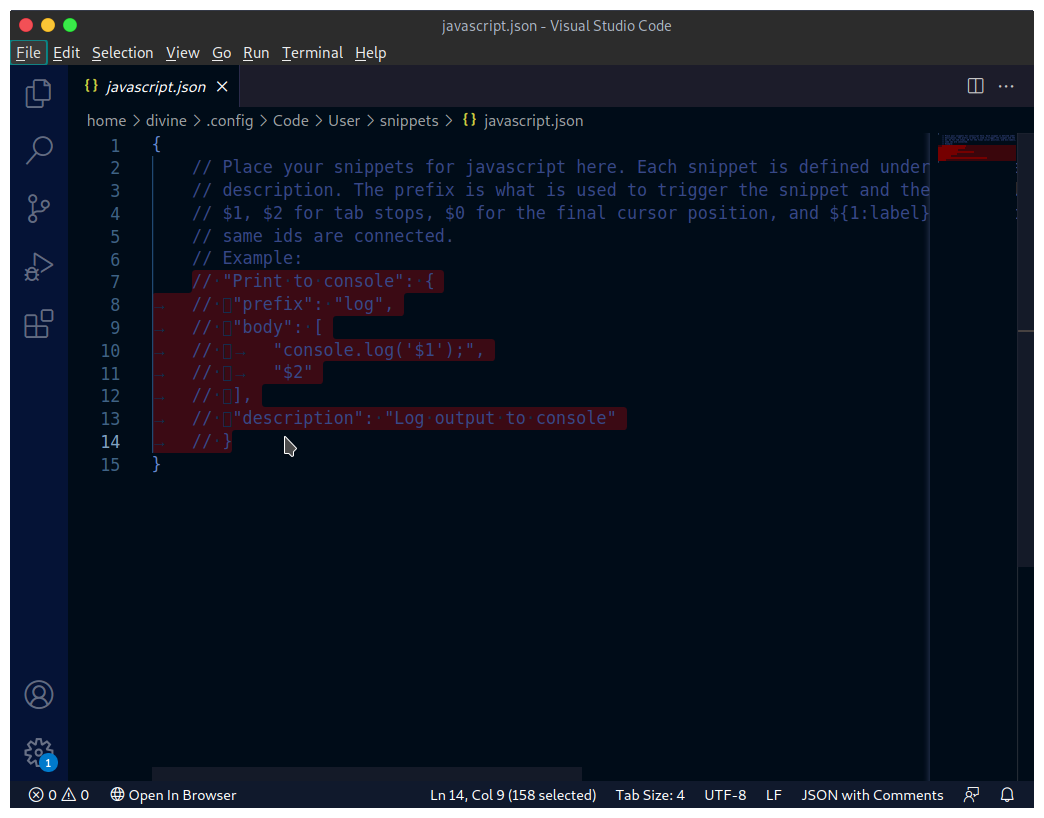This screenshot has width=1044, height=818.
Task: Change end of line sequence LF
Action: click(773, 795)
